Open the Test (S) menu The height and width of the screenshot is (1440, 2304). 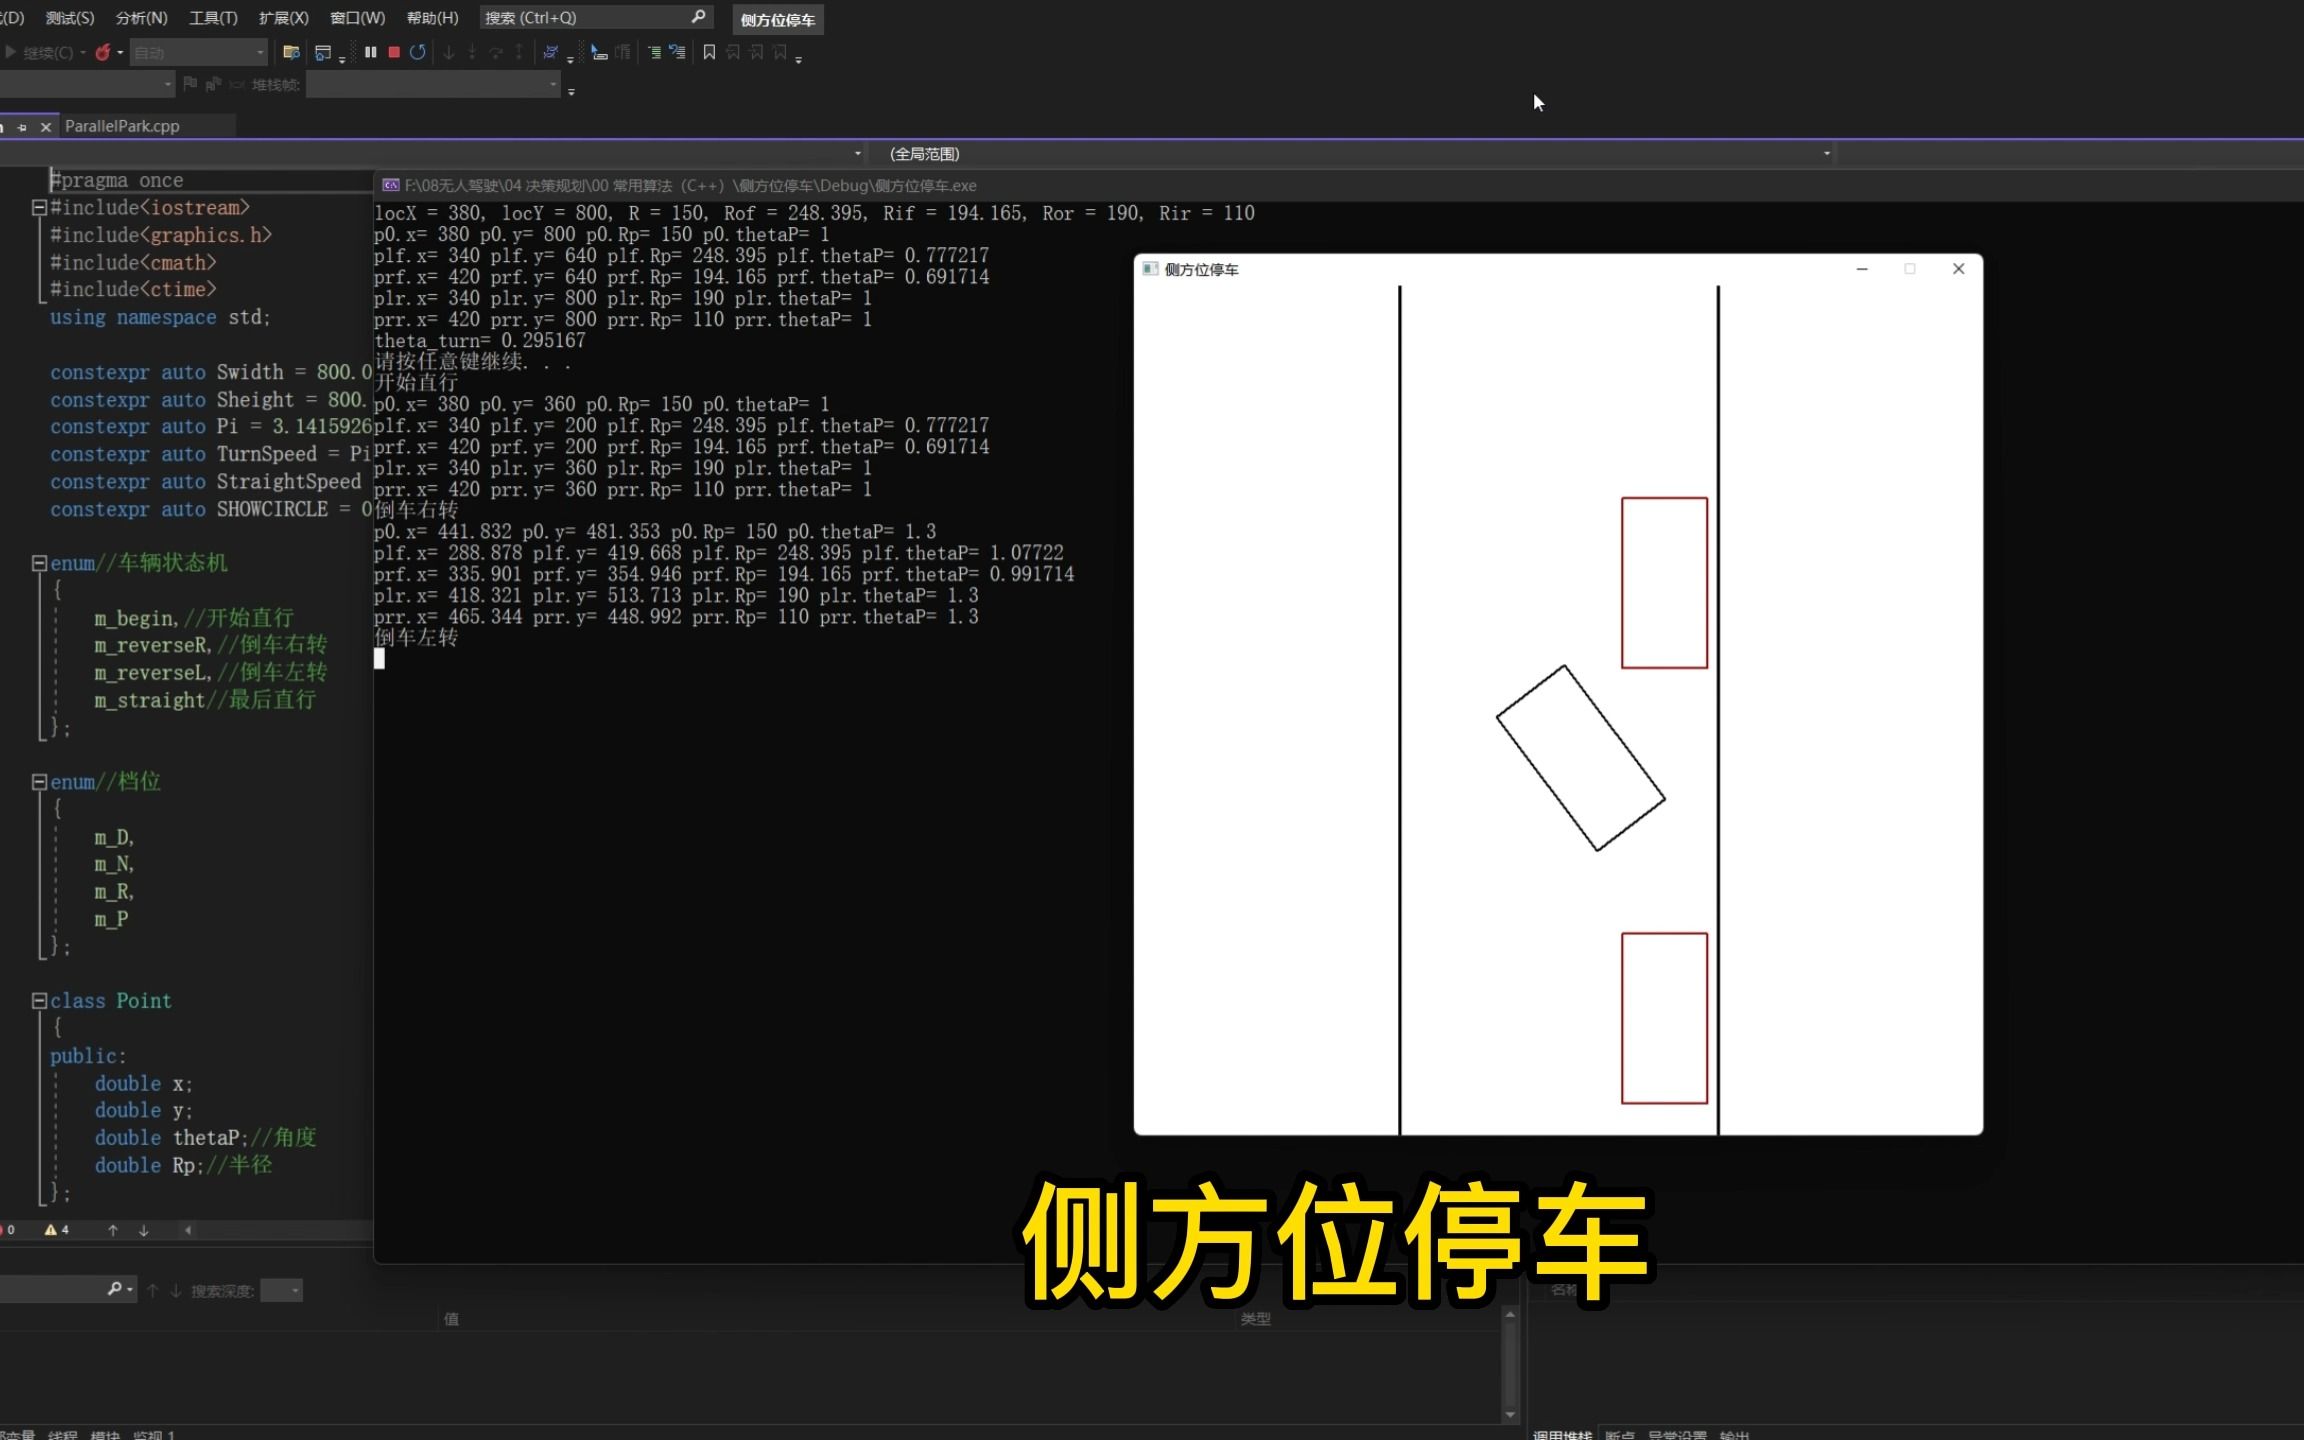(70, 18)
